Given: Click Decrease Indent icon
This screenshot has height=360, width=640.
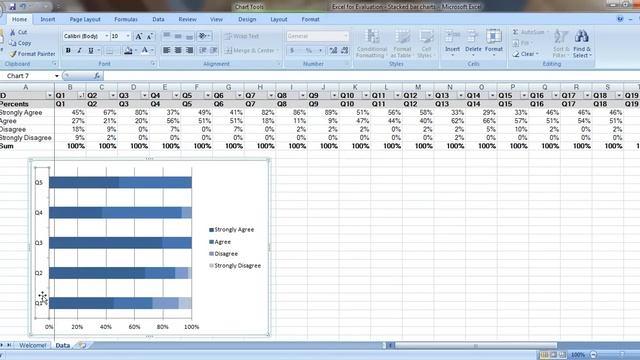Looking at the screenshot, I should pyautogui.click(x=202, y=50).
